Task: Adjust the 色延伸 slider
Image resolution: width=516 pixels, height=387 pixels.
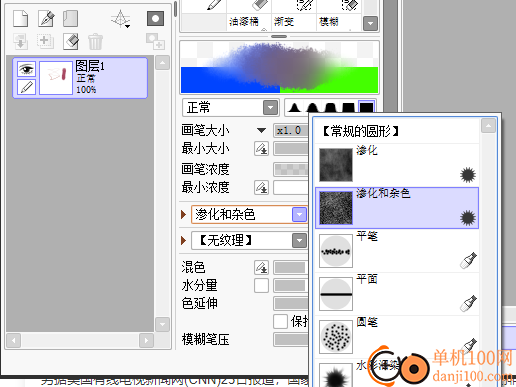Action: (291, 304)
